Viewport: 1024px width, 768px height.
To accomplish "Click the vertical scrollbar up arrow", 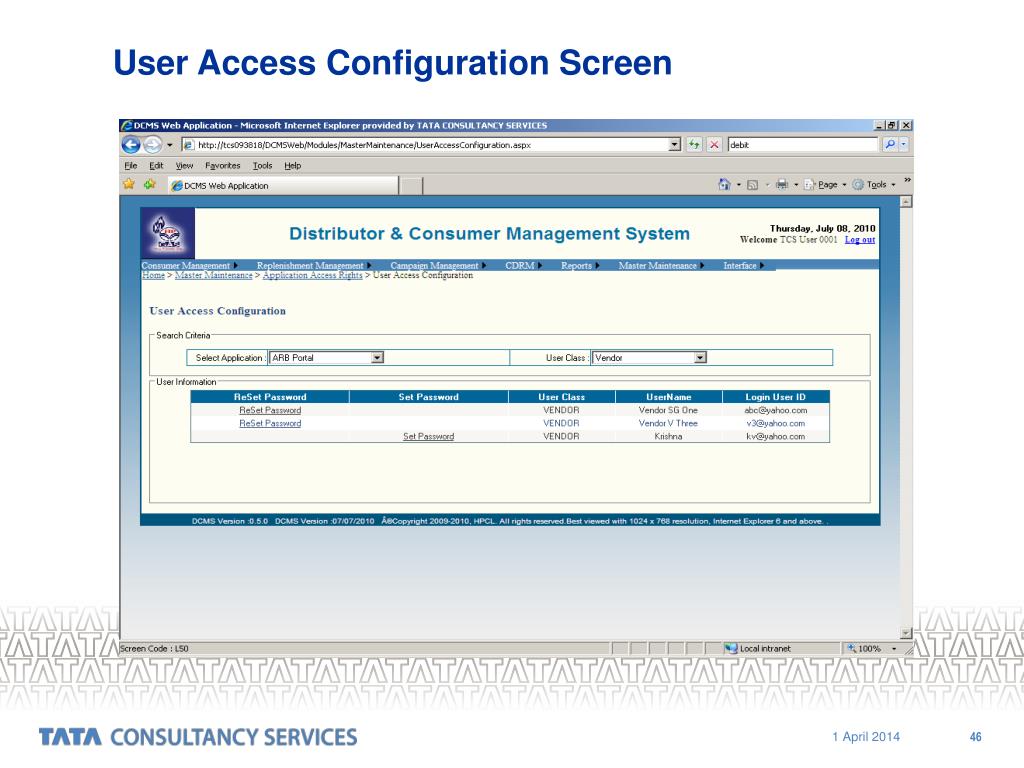I will (906, 202).
